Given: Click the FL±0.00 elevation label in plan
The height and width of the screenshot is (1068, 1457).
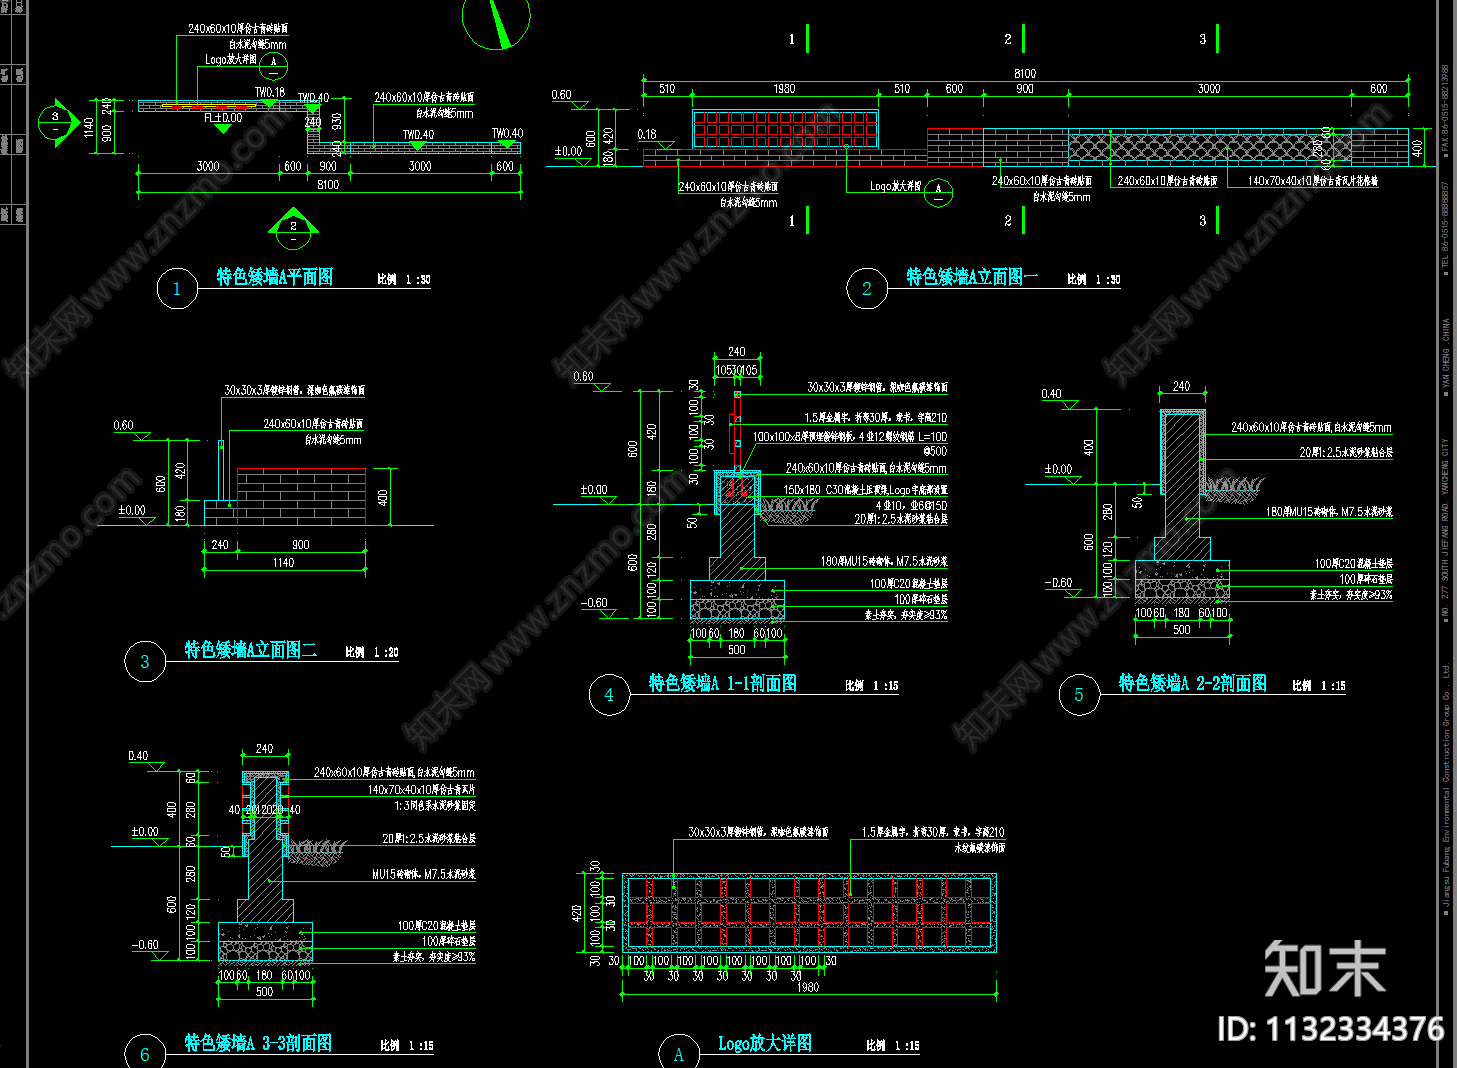Looking at the screenshot, I should tap(223, 118).
